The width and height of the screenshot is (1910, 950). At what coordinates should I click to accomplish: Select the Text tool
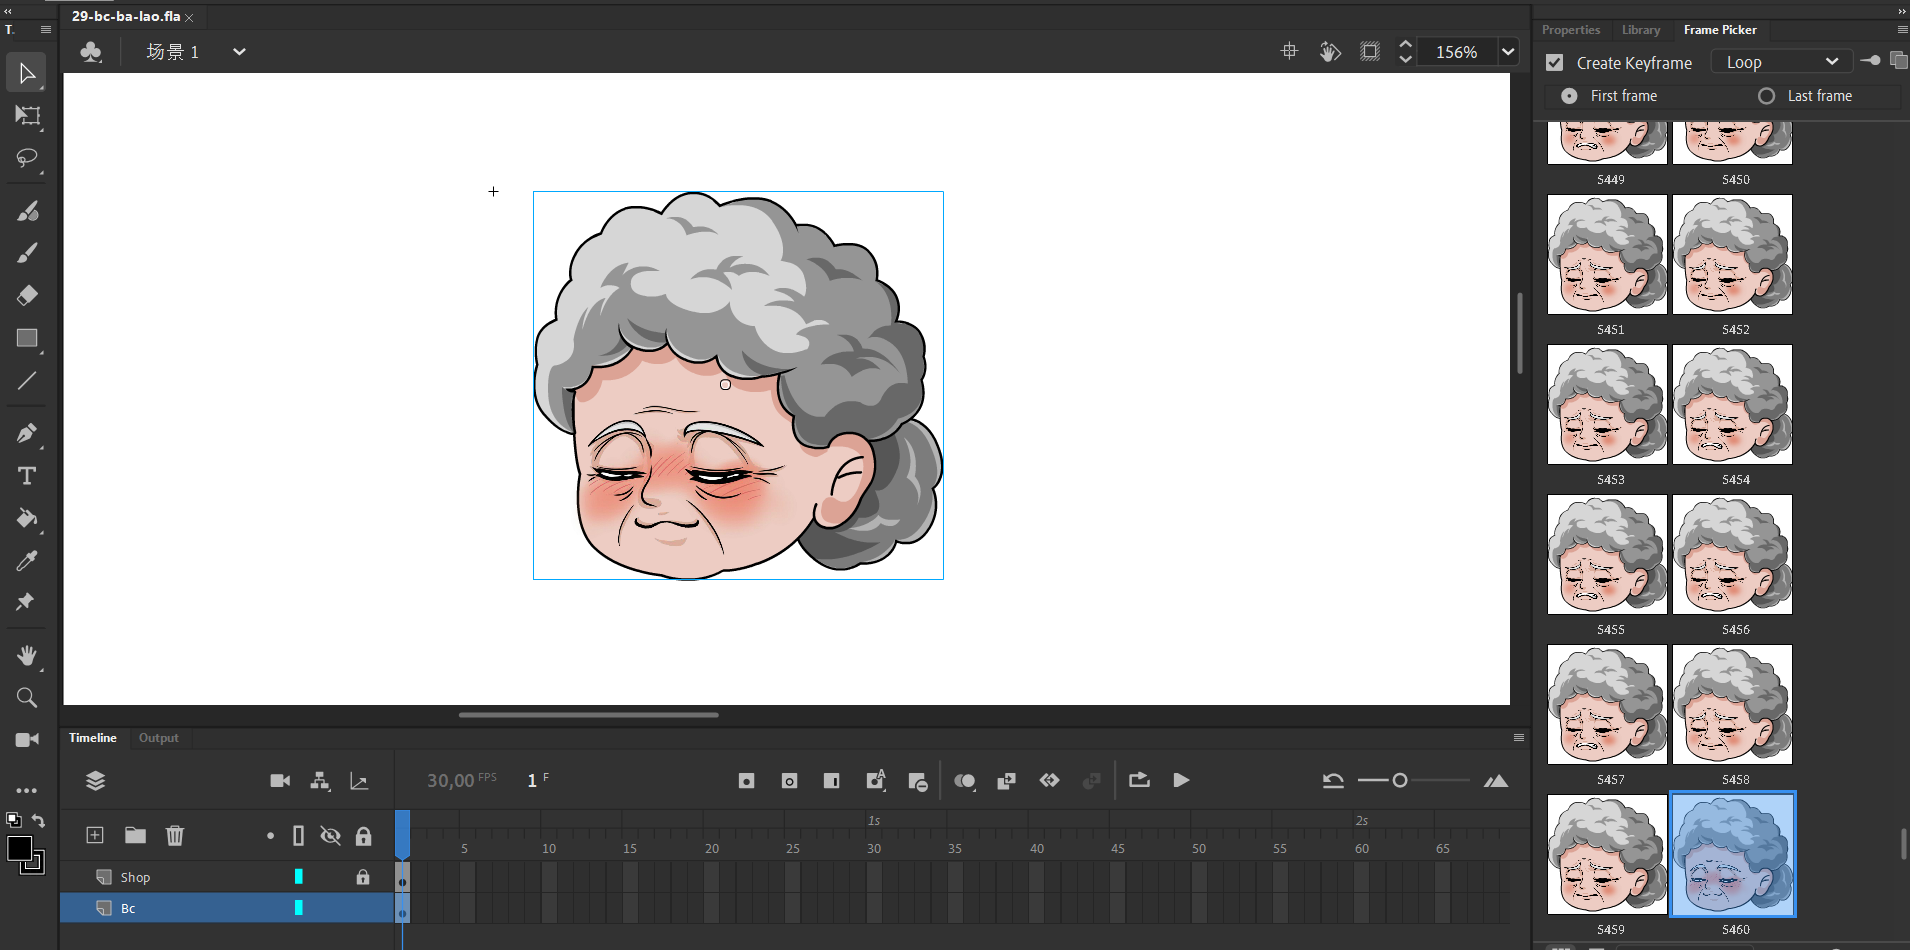point(27,476)
